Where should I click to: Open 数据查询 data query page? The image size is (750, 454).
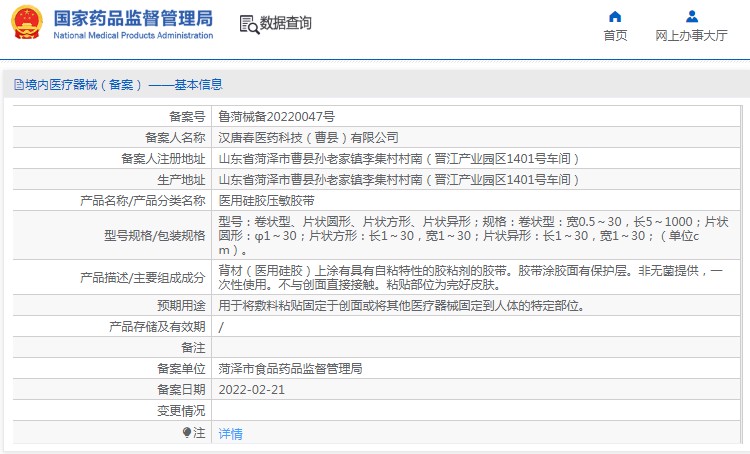(286, 23)
